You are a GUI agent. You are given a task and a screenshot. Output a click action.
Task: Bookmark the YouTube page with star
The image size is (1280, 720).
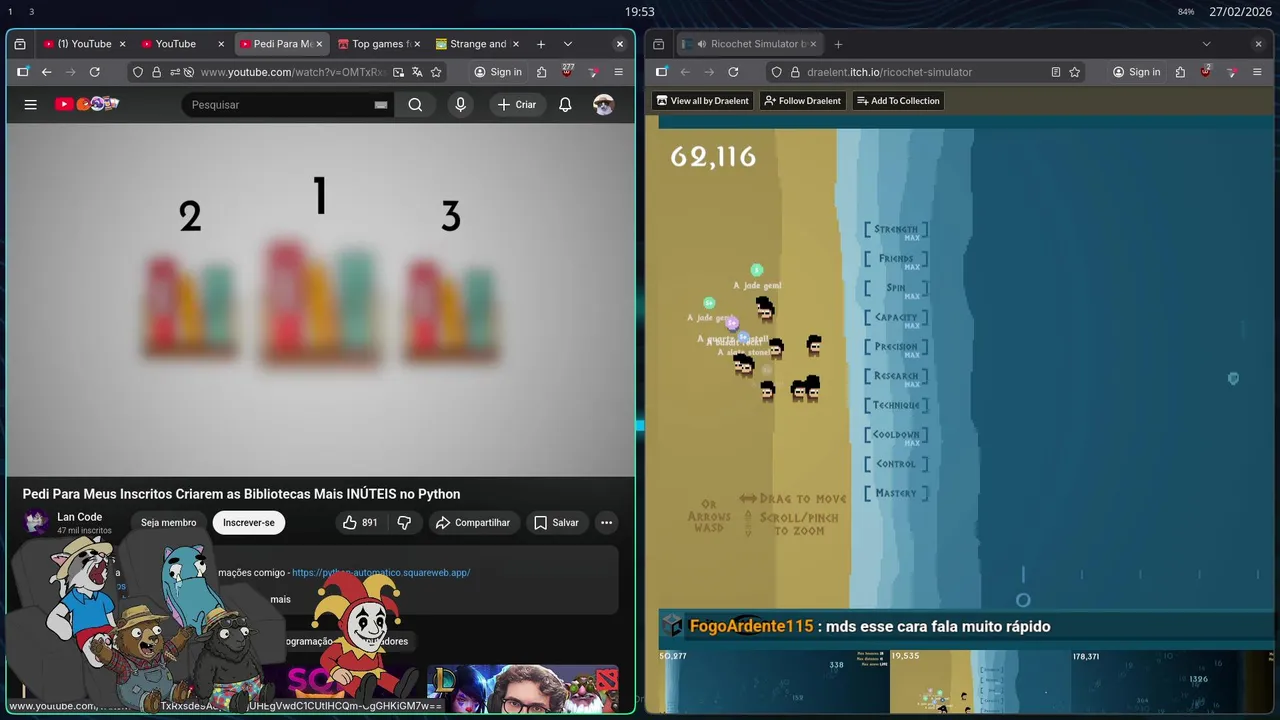436,72
